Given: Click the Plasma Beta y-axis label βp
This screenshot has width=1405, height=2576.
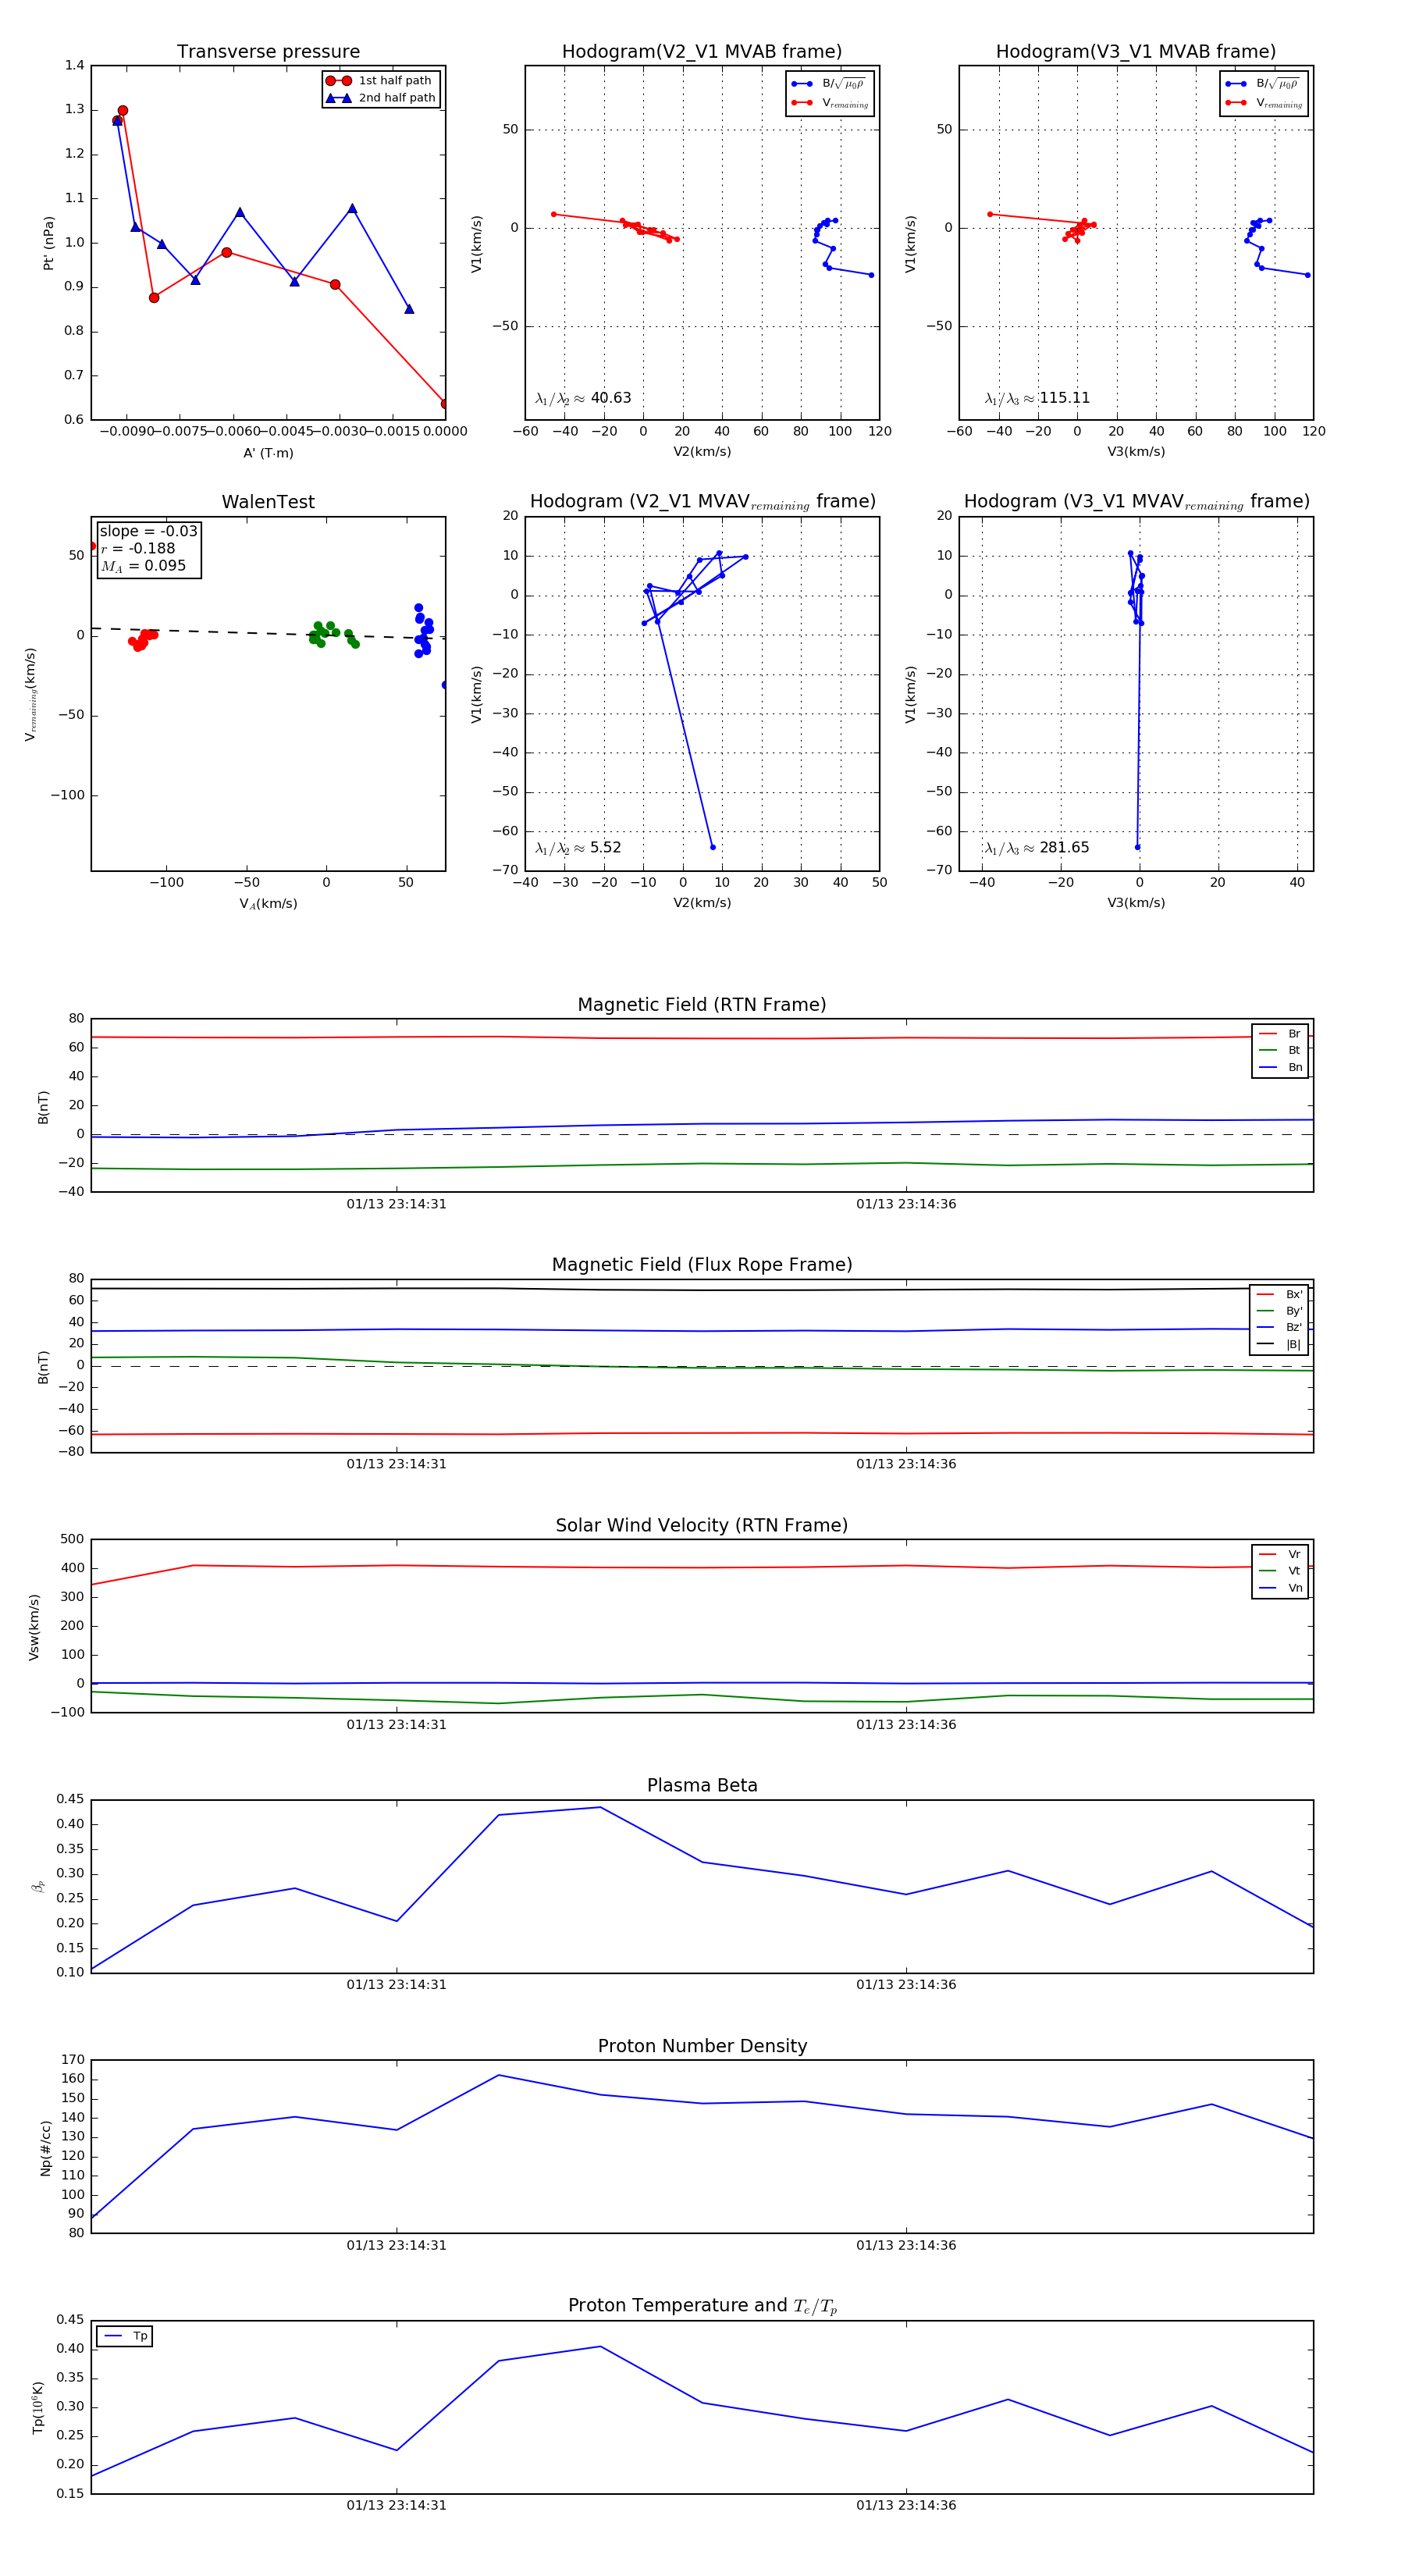Looking at the screenshot, I should pos(38,1887).
